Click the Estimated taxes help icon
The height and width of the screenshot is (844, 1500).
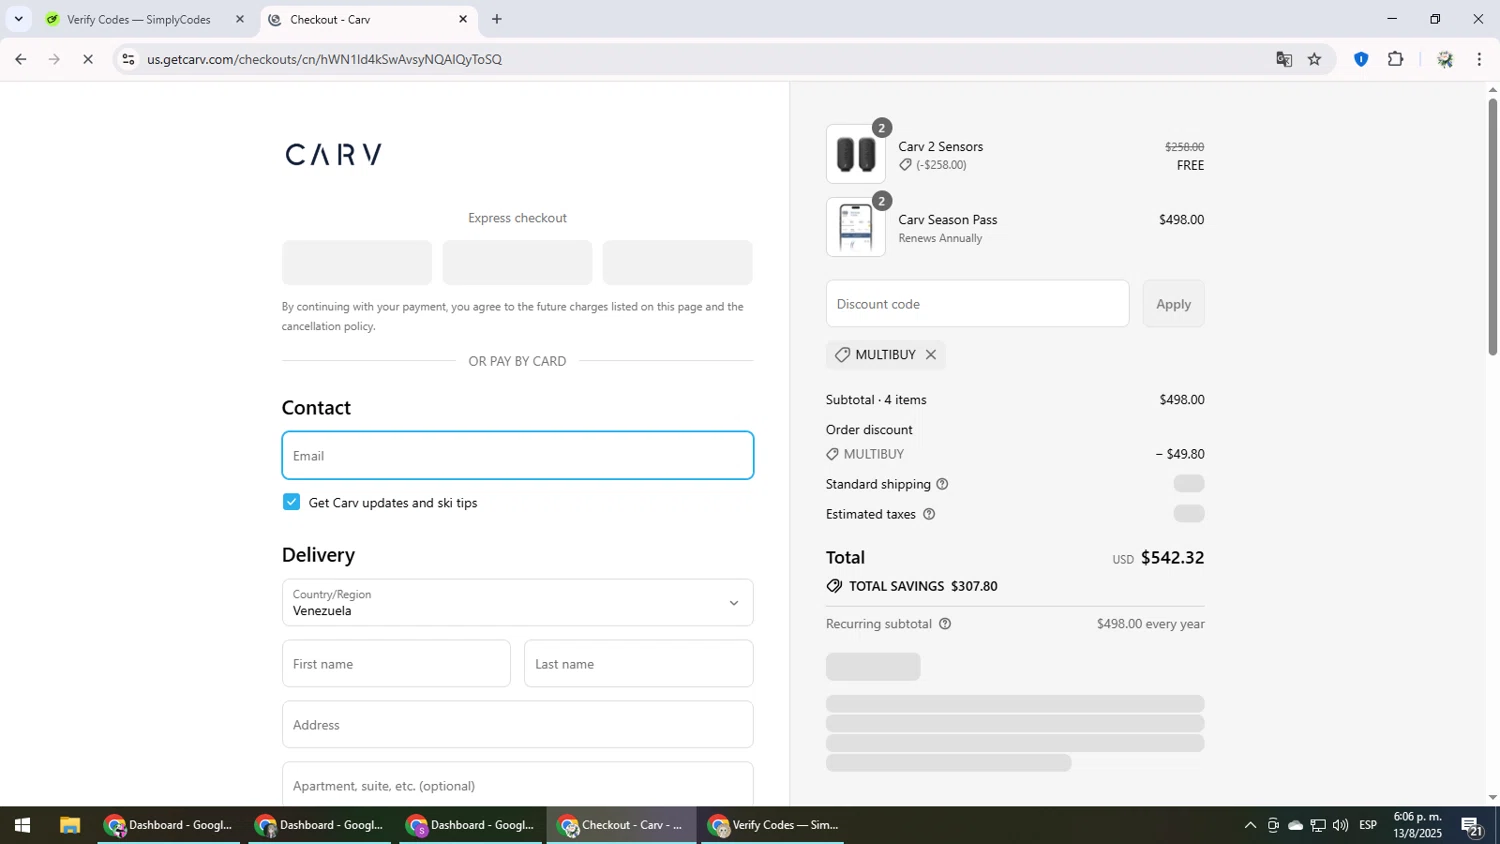point(929,514)
